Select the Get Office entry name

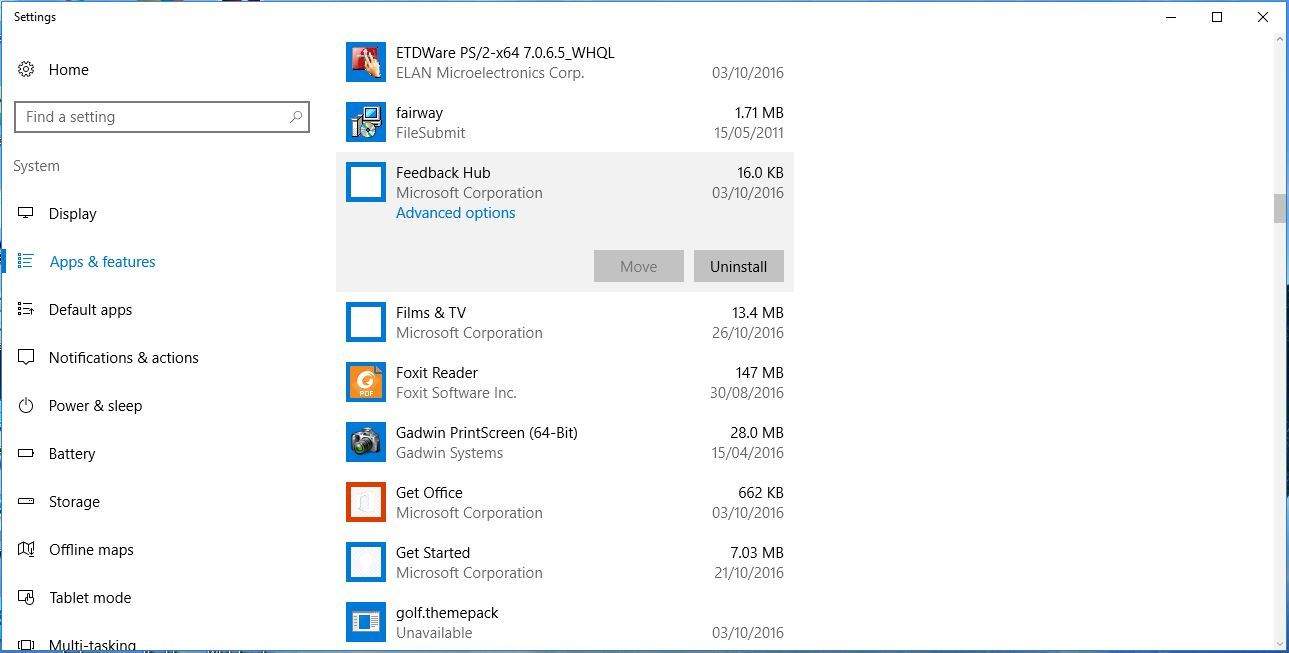[x=429, y=492]
